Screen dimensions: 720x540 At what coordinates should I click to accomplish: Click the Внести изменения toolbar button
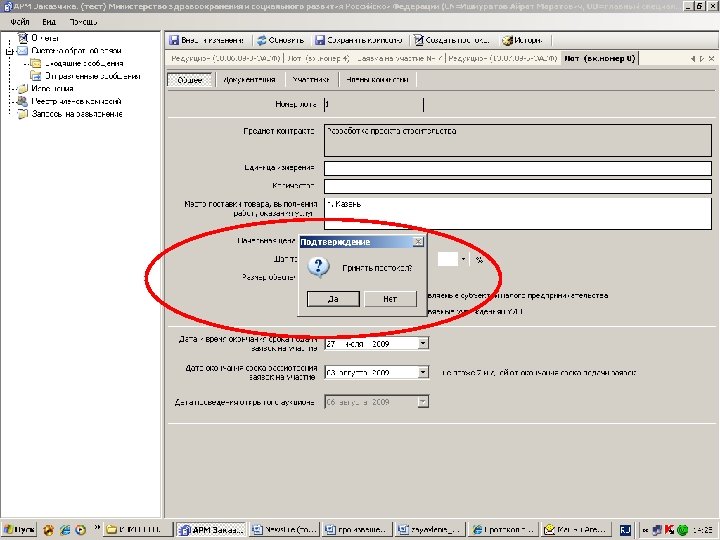(x=206, y=40)
